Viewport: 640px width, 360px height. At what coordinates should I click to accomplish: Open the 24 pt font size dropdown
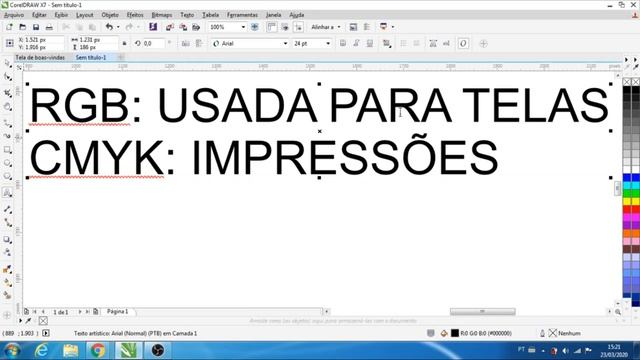(328, 43)
